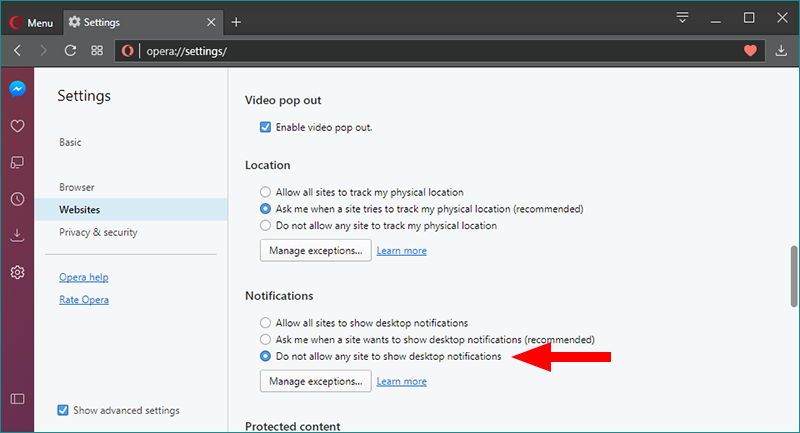Focus the address bar showing opera://settings/
This screenshot has height=433, width=800.
pos(441,51)
